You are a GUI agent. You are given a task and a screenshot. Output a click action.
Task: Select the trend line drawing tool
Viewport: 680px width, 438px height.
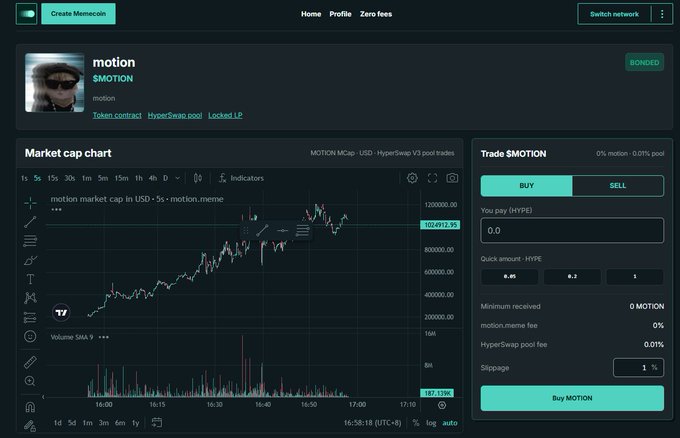click(x=30, y=222)
